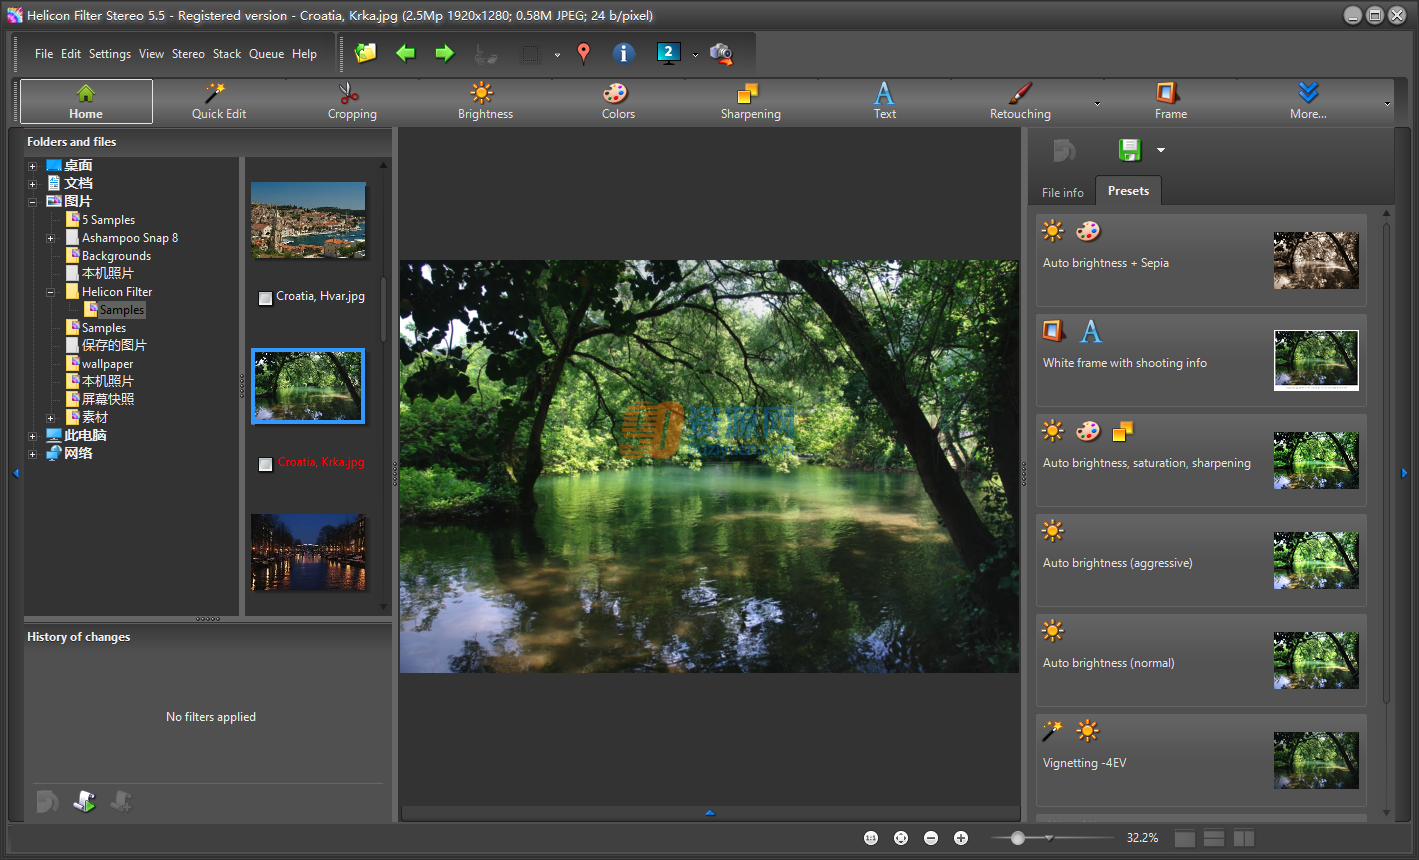The image size is (1419, 860).
Task: Apply White frame with shooting info preset
Action: [x=1201, y=360]
